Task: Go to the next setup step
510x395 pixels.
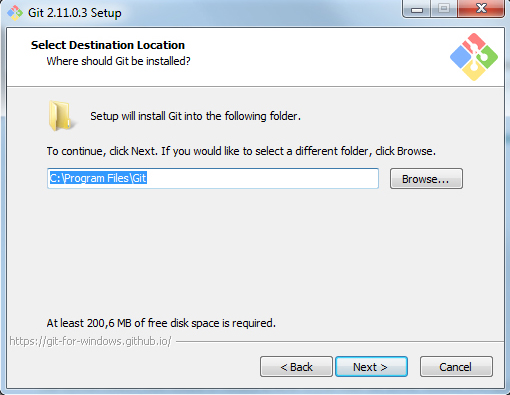Action: (x=371, y=367)
